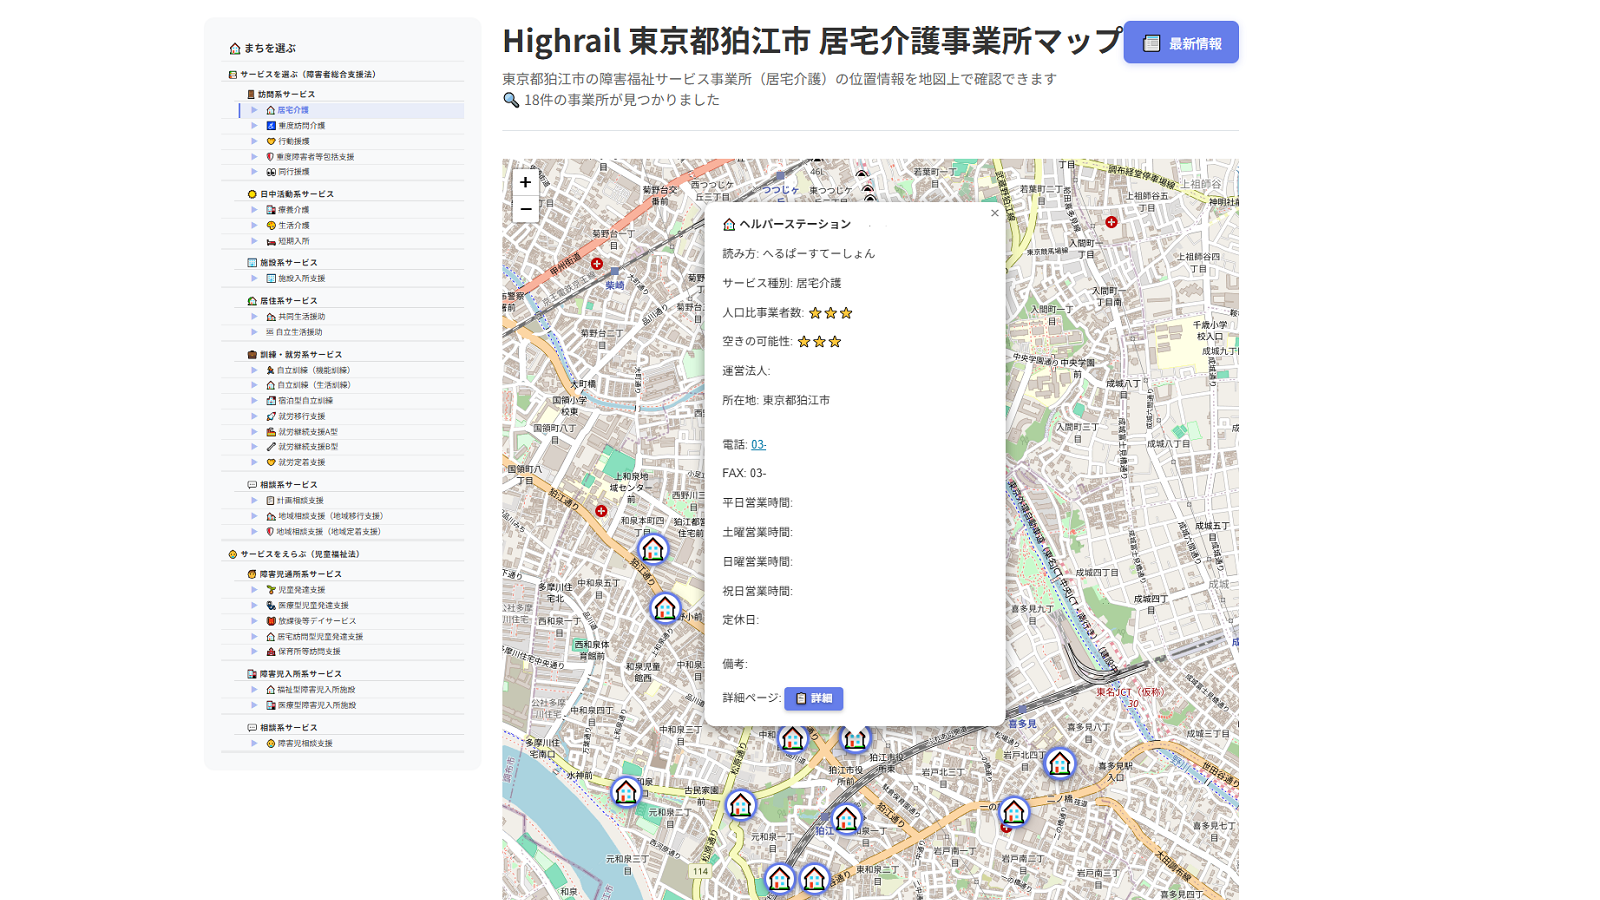
Task: Expand the 就労定着支援 arrow
Action: (254, 462)
